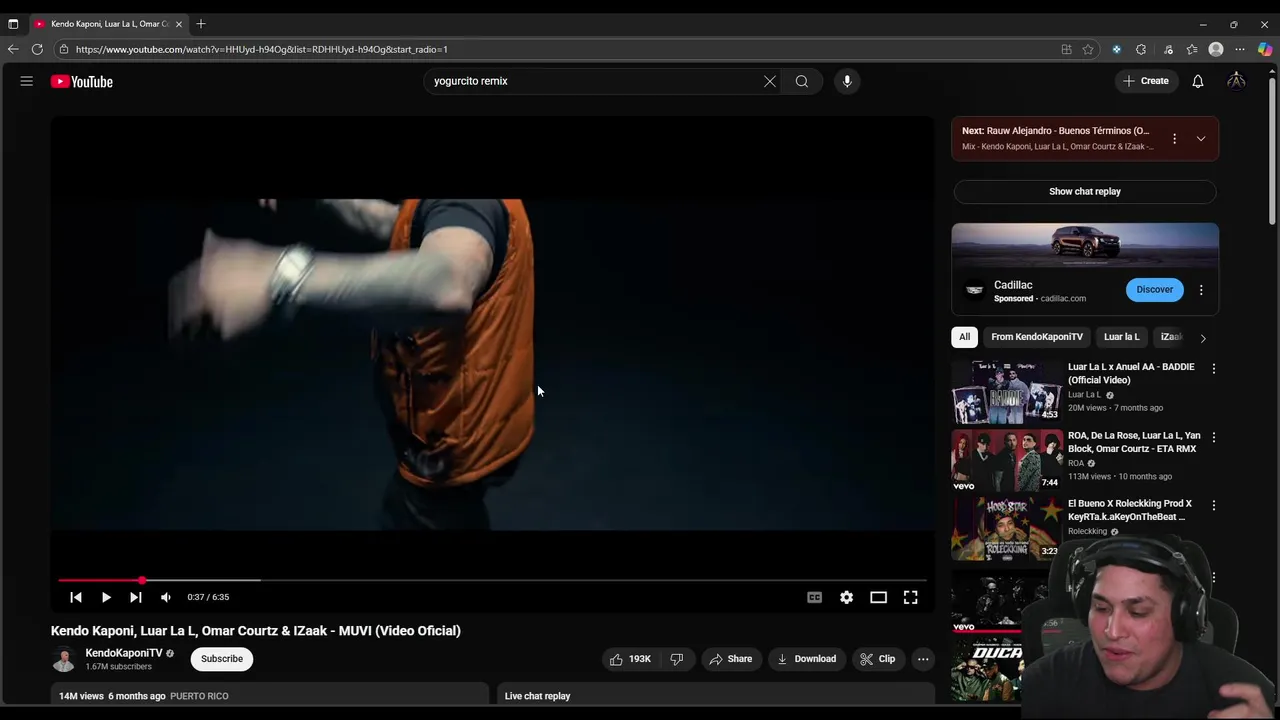The image size is (1280, 720).
Task: Expand the mix playlist panel chevron
Action: tap(1201, 139)
